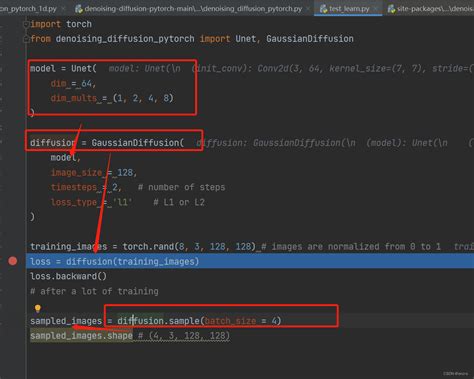This screenshot has width=474, height=379.
Task: Click '# images are normalized from 0 to 1' comment
Action: coord(351,247)
